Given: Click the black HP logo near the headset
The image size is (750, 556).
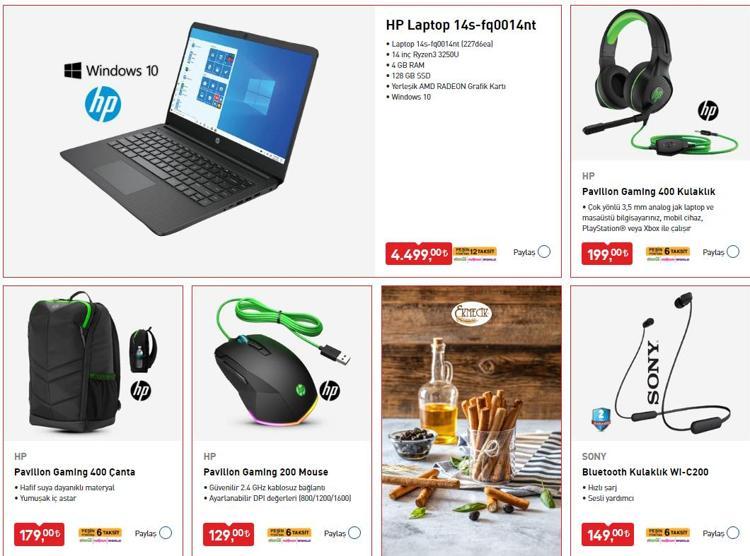Looking at the screenshot, I should coord(708,111).
